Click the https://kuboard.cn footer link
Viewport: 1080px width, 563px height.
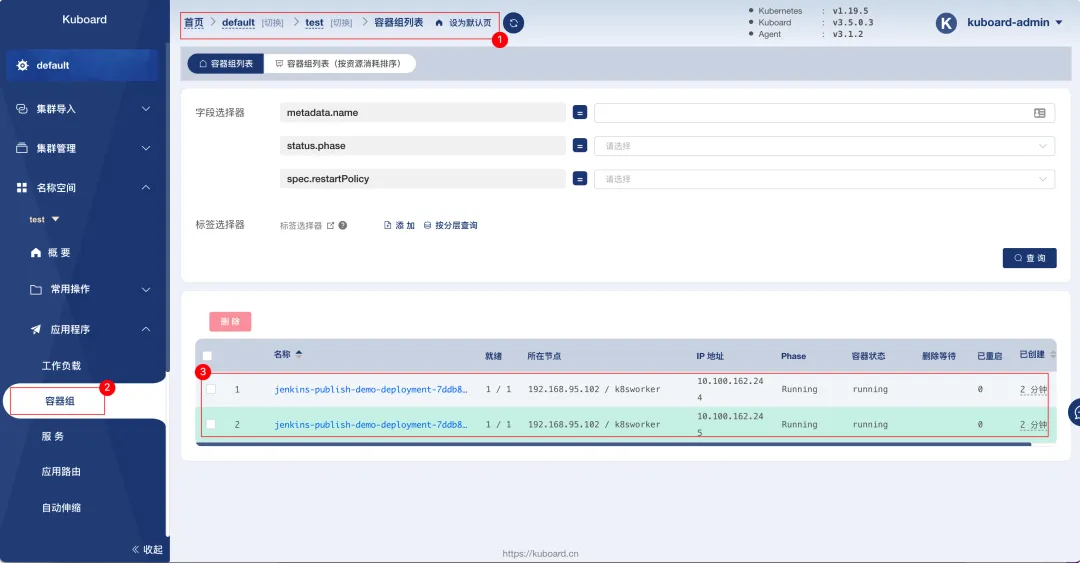point(540,553)
